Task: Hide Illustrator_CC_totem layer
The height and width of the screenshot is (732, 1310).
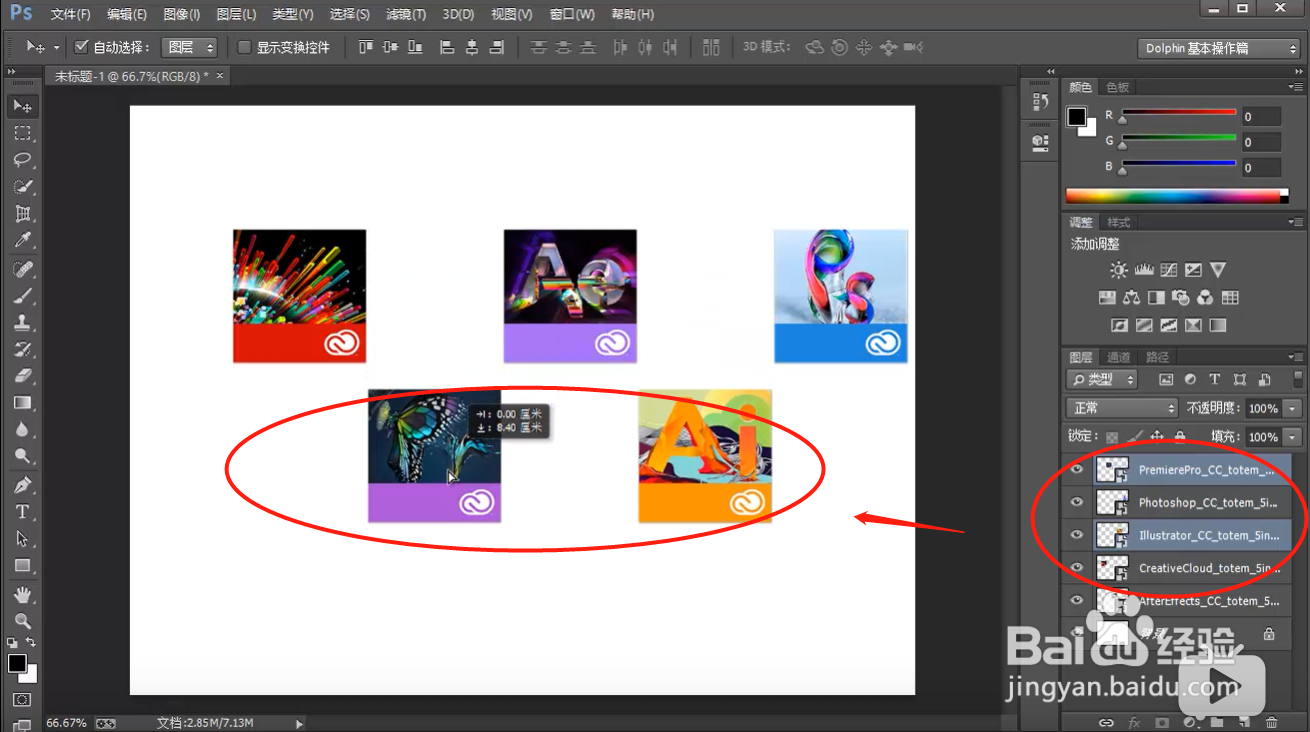Action: pos(1077,535)
